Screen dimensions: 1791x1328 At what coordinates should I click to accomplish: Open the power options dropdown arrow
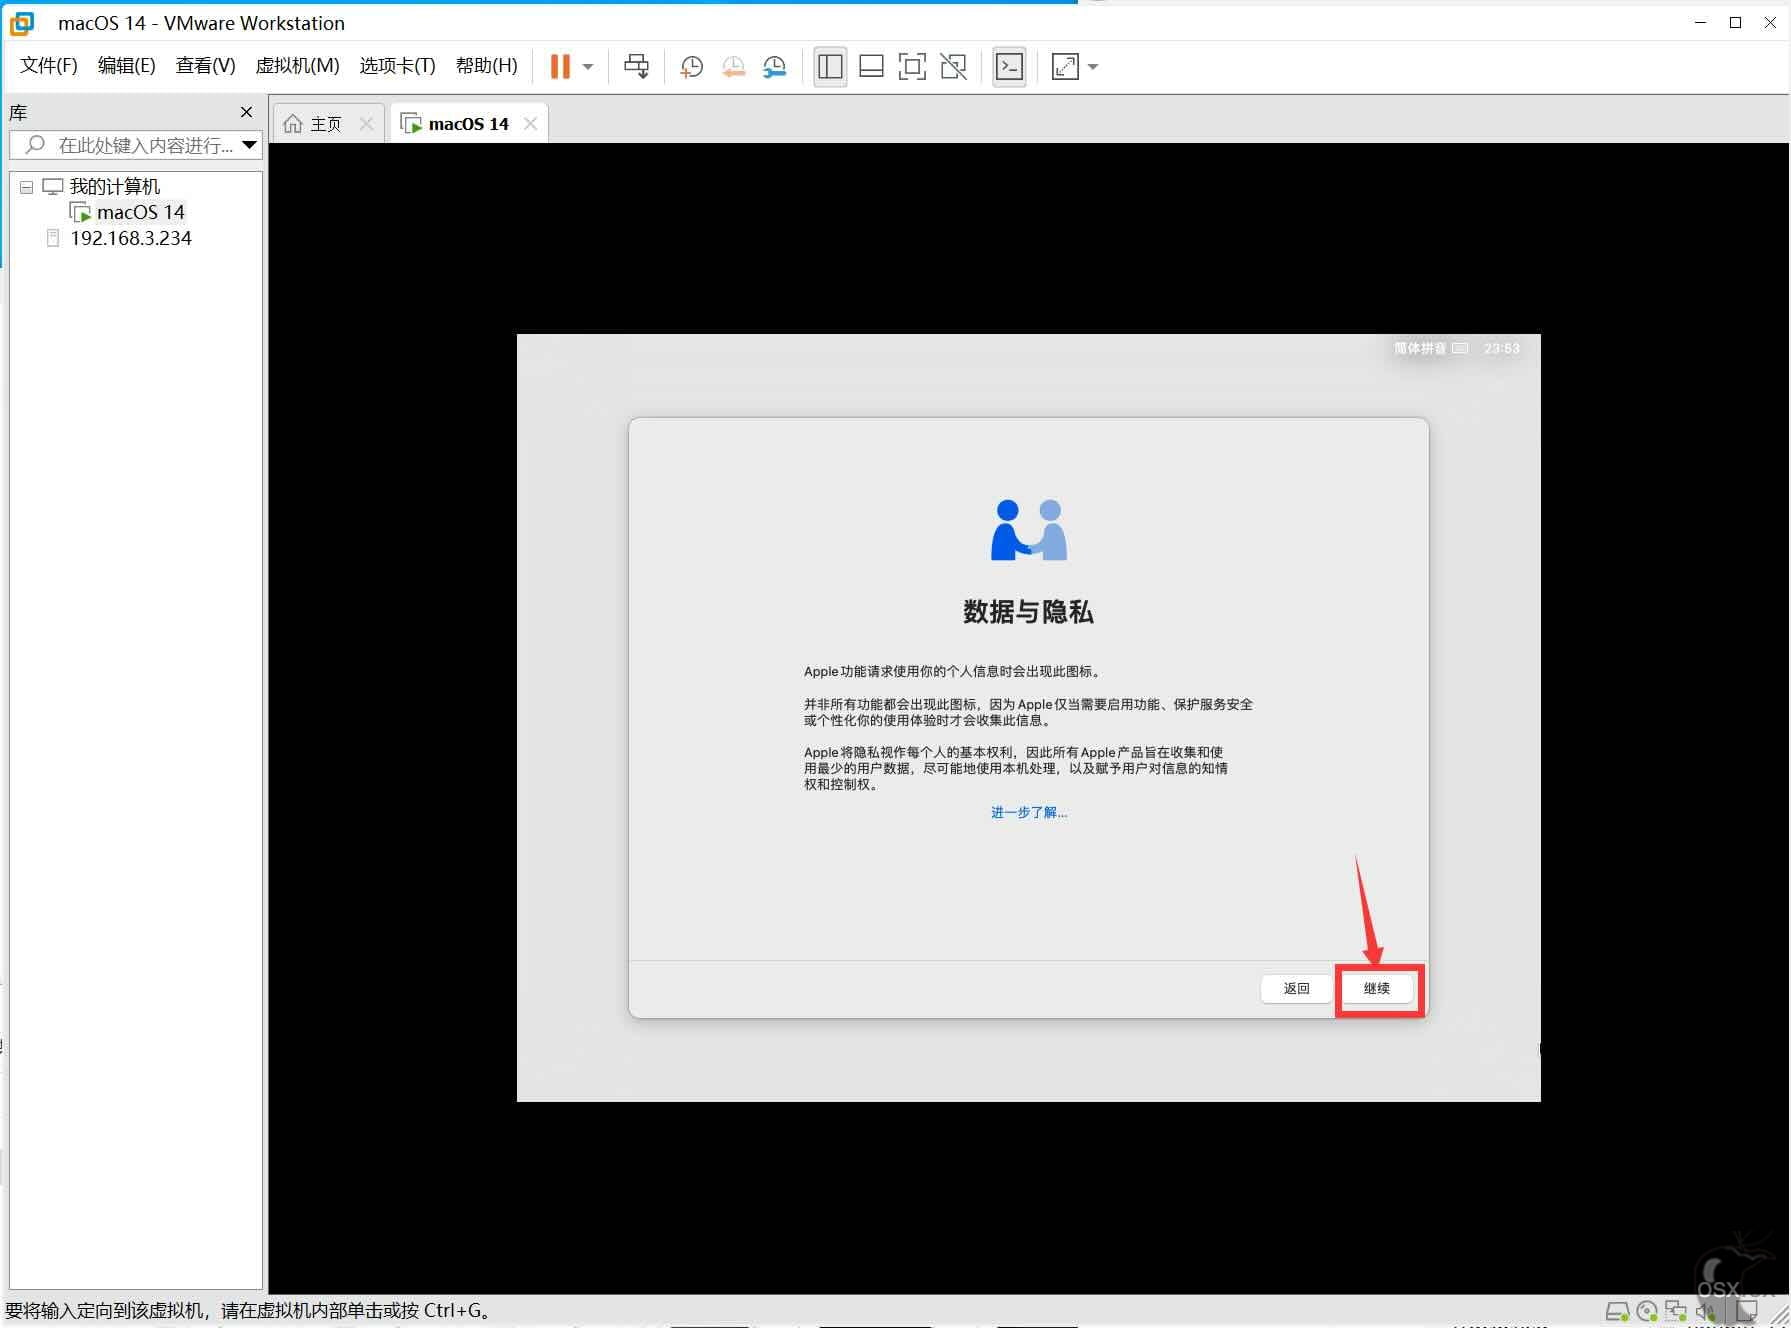point(588,67)
